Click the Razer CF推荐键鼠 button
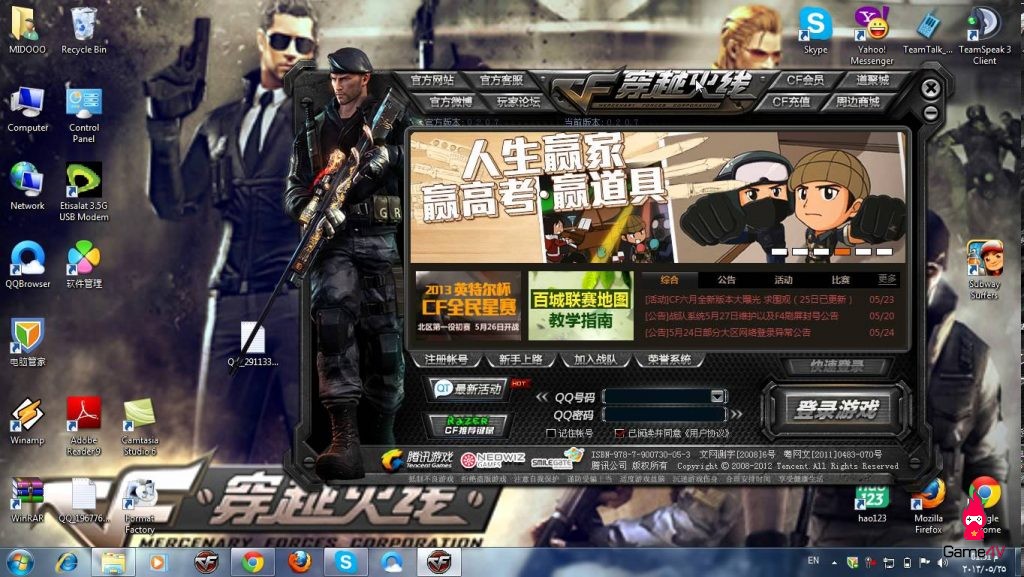Image resolution: width=1024 pixels, height=577 pixels. (469, 425)
